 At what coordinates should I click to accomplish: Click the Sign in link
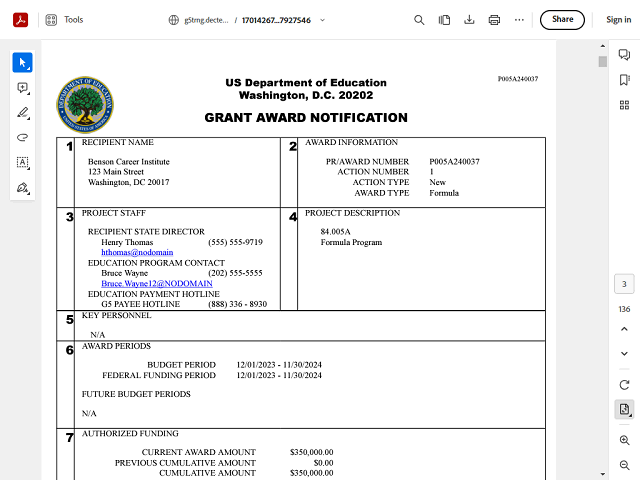[x=618, y=20]
